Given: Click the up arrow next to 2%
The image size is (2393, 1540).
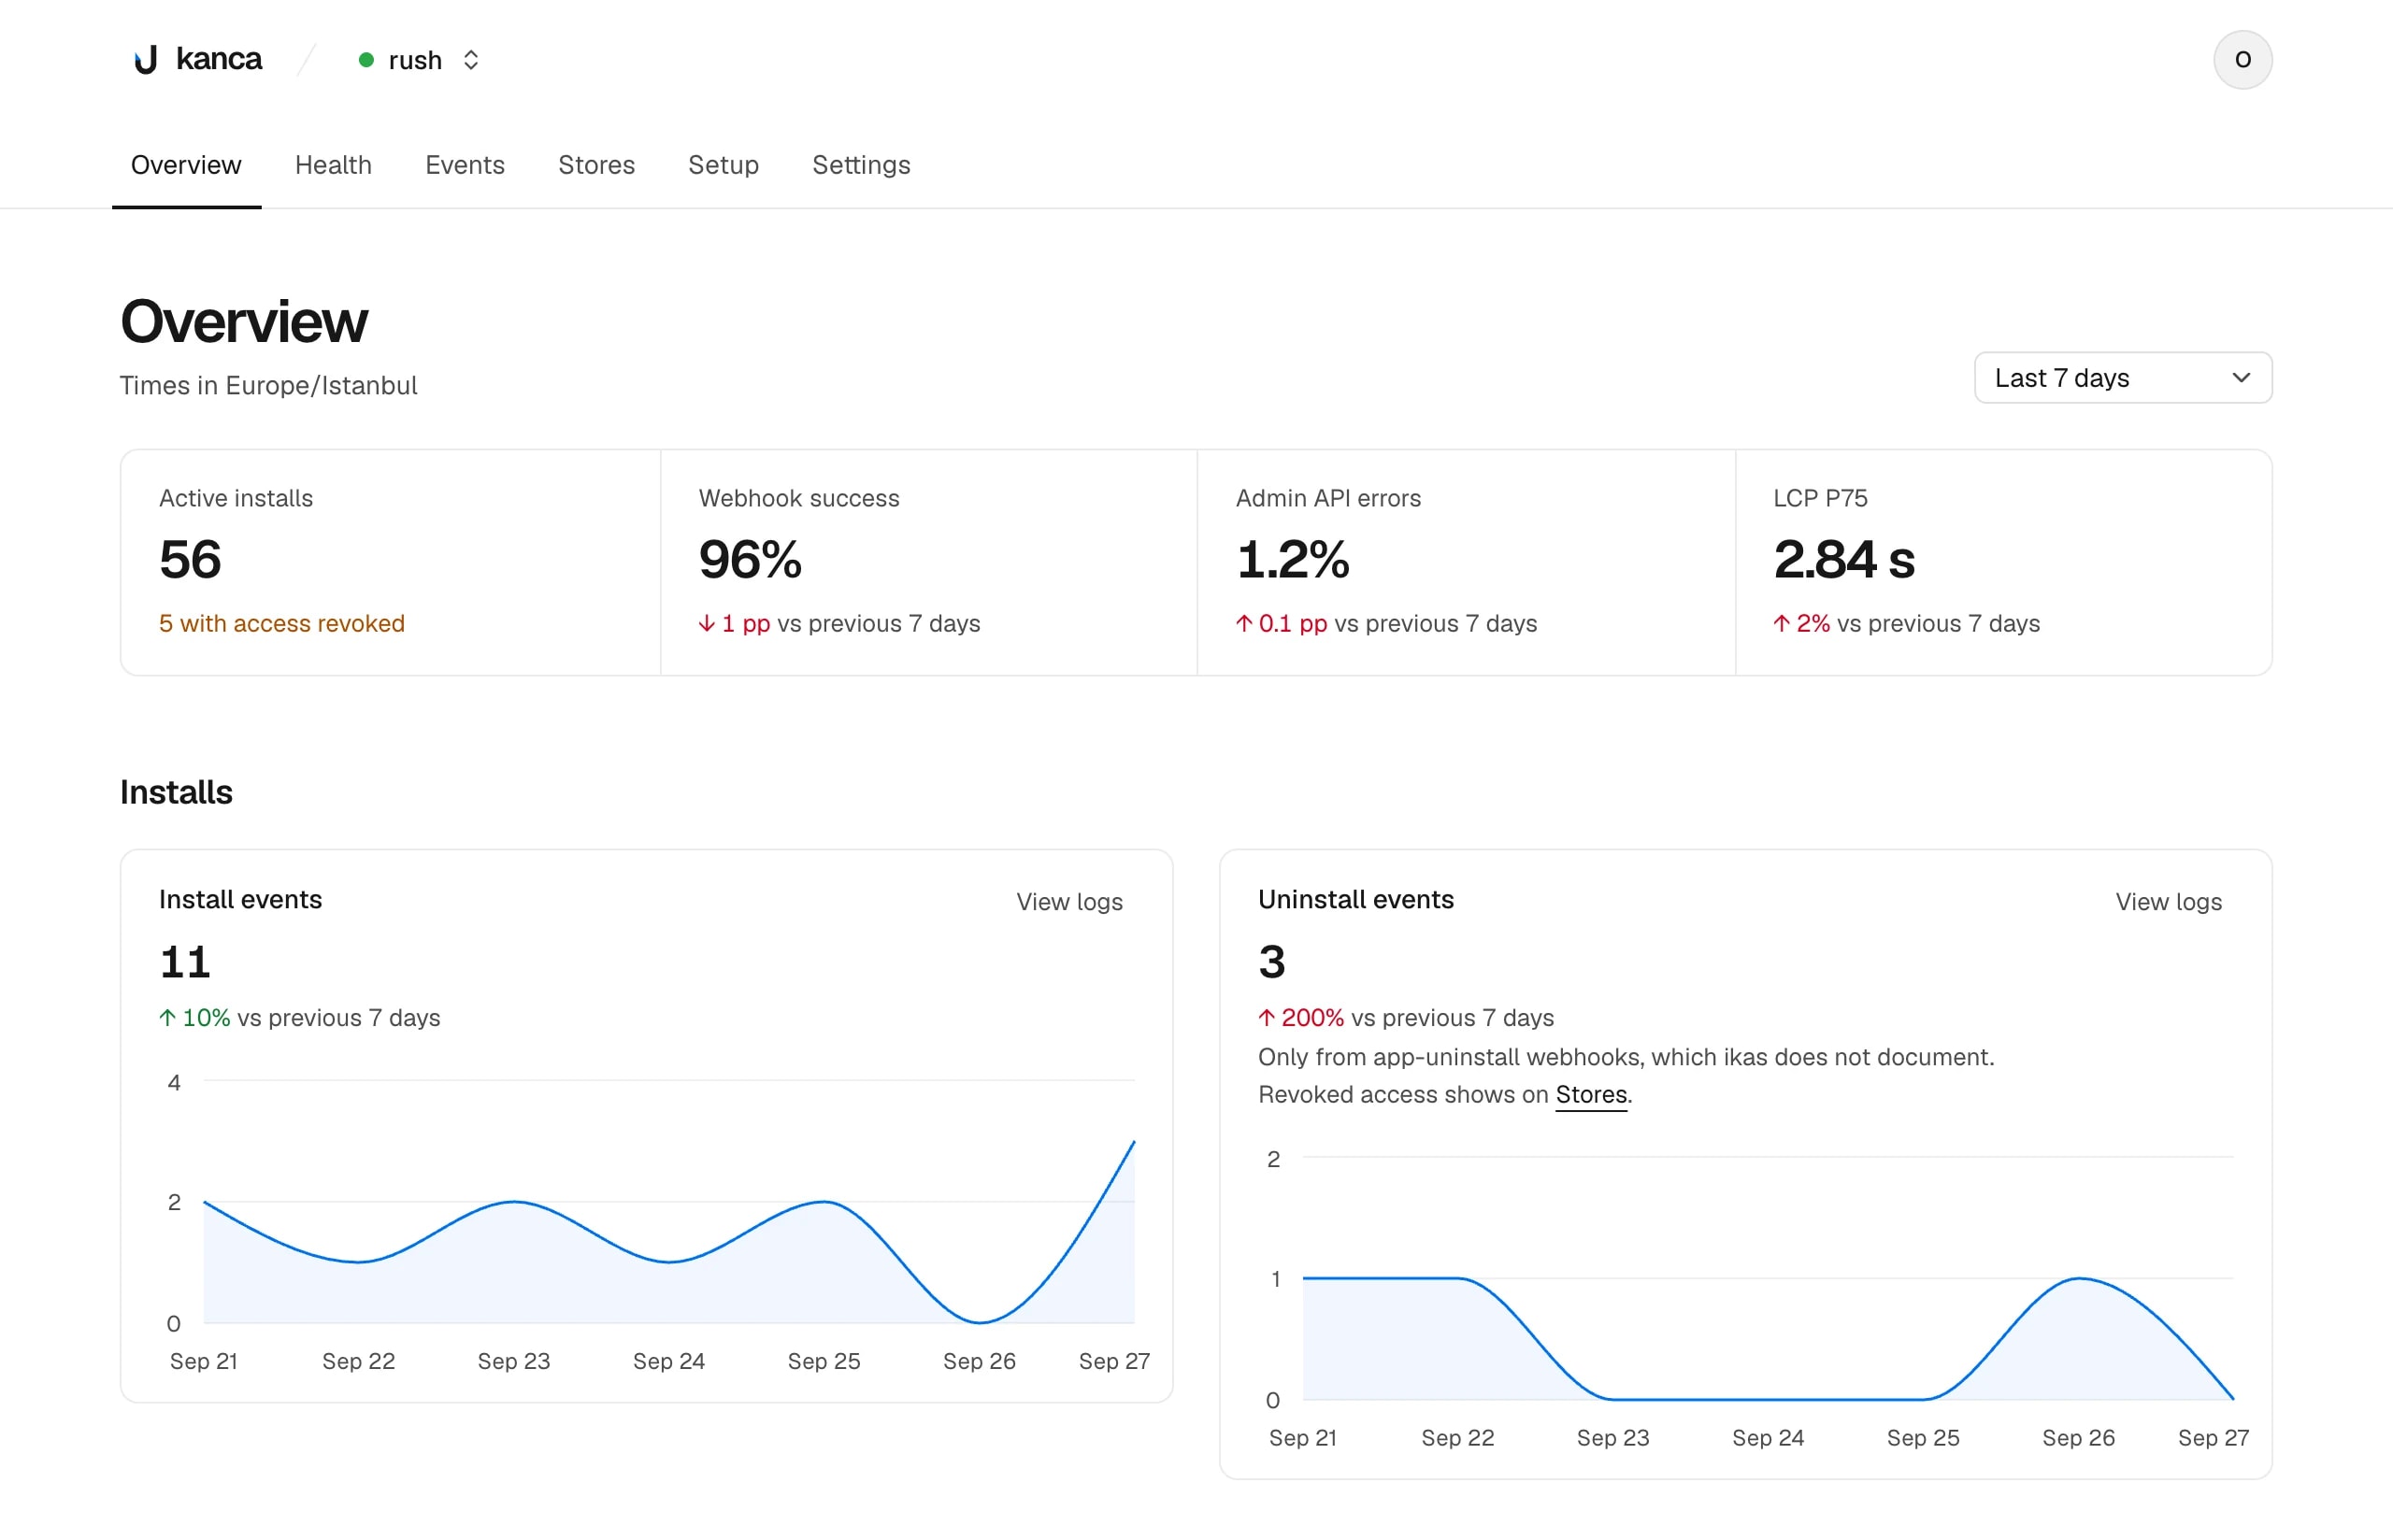Looking at the screenshot, I should pos(1781,624).
